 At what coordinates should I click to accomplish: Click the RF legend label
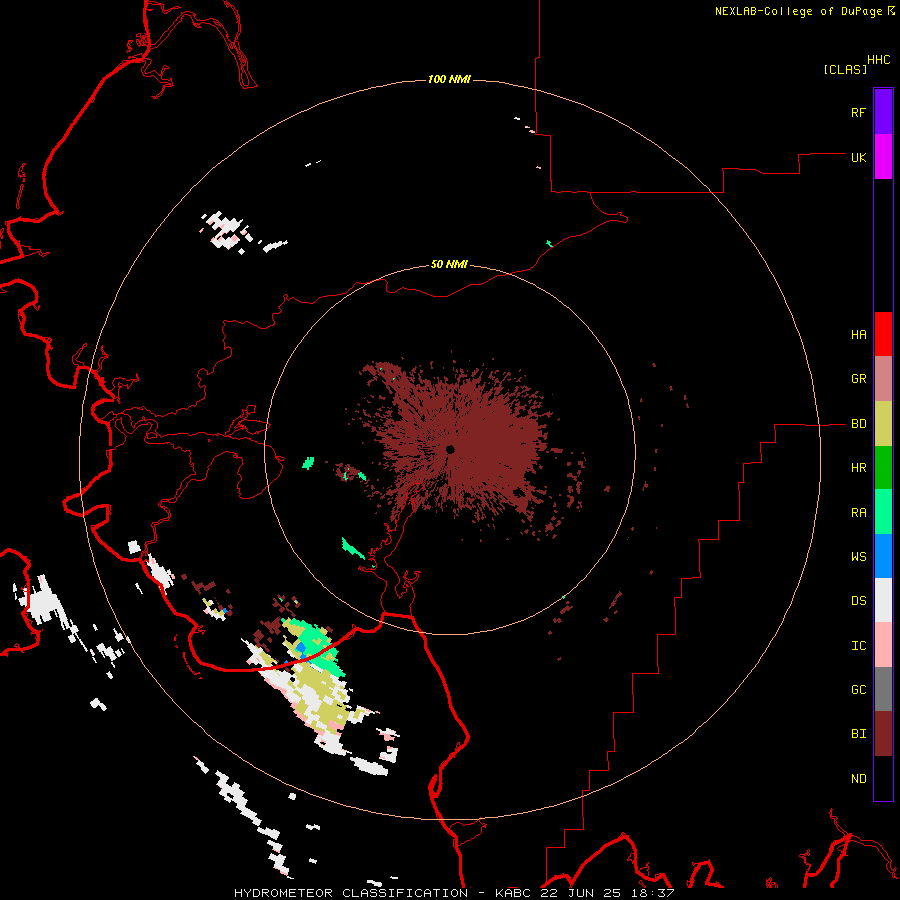coord(858,112)
